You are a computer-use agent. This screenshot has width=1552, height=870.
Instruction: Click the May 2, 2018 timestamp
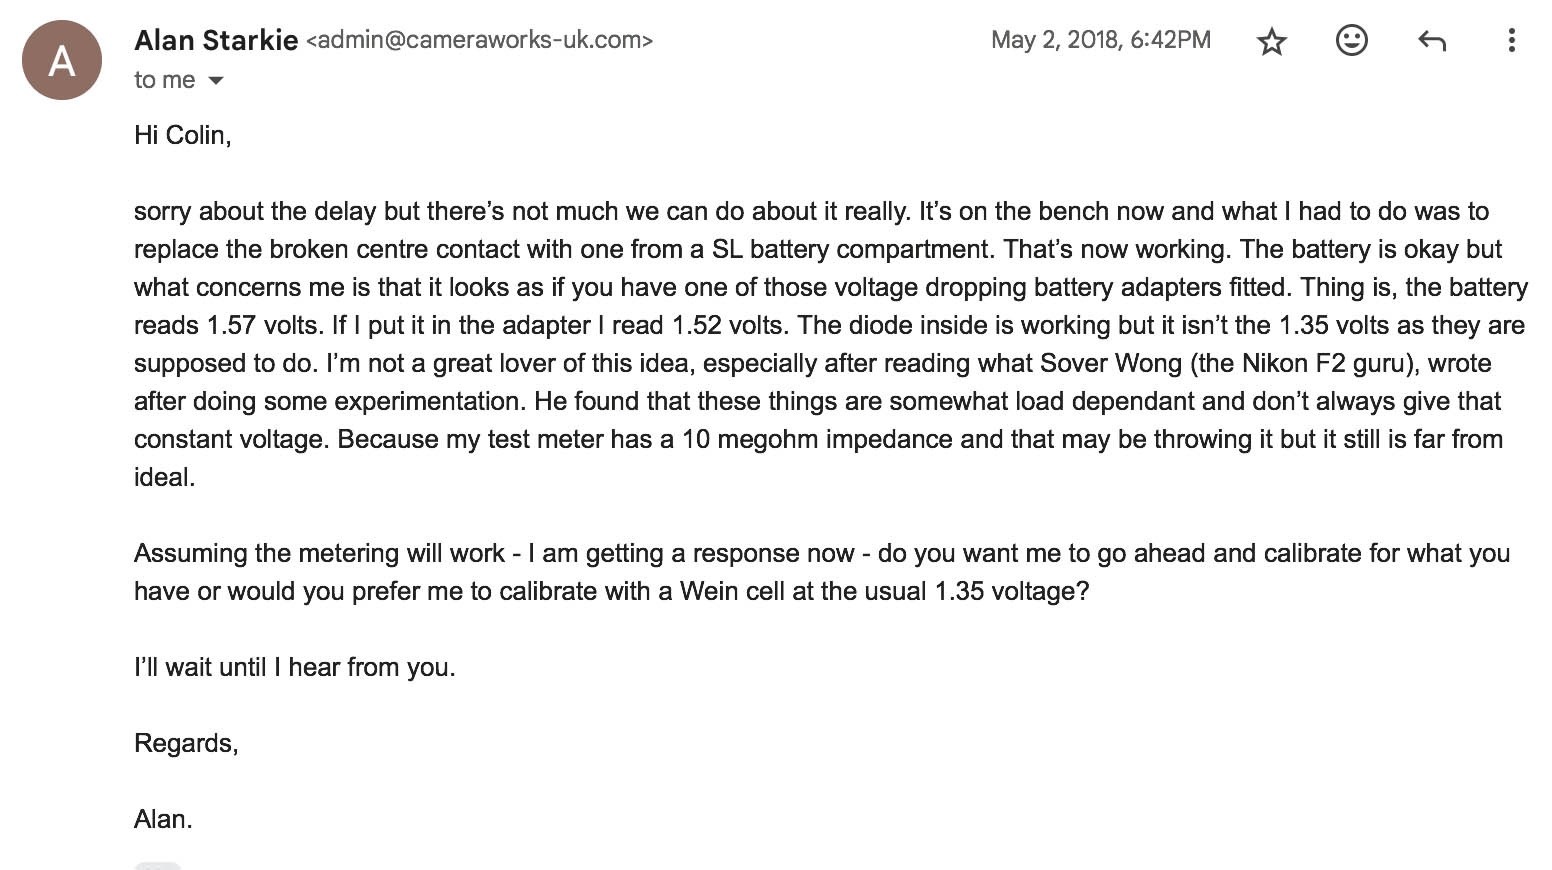pos(1100,40)
